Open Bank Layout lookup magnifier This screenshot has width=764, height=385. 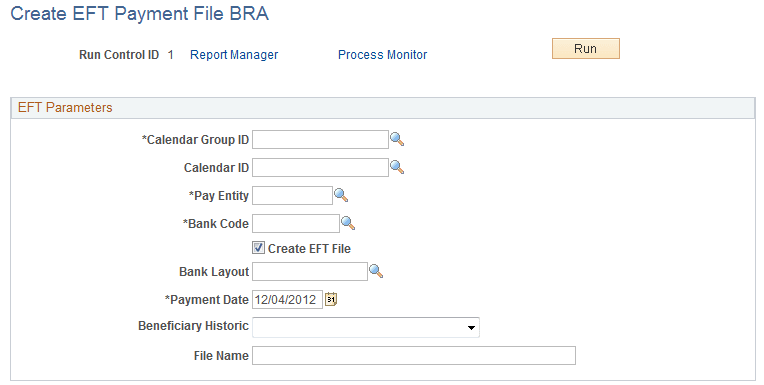click(376, 271)
